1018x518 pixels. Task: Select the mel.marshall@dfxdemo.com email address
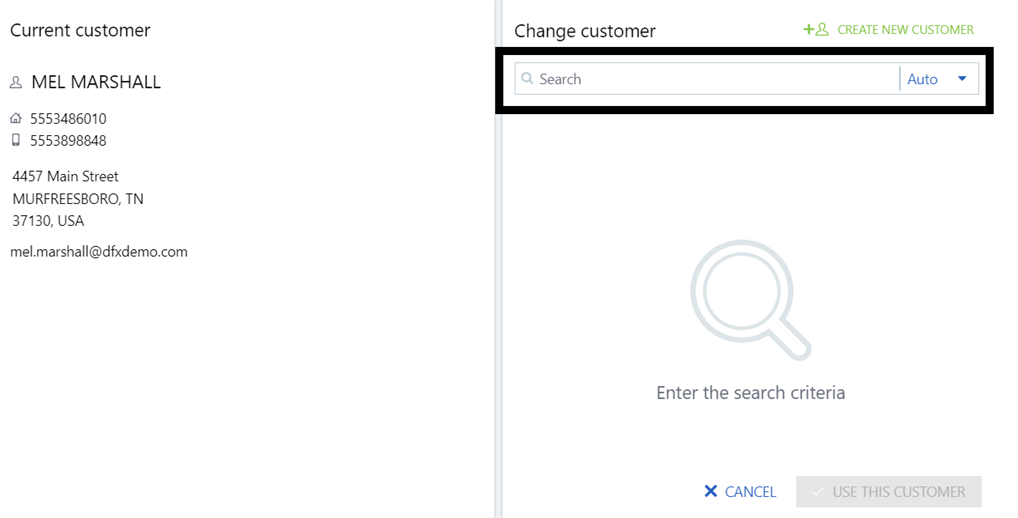pyautogui.click(x=99, y=252)
